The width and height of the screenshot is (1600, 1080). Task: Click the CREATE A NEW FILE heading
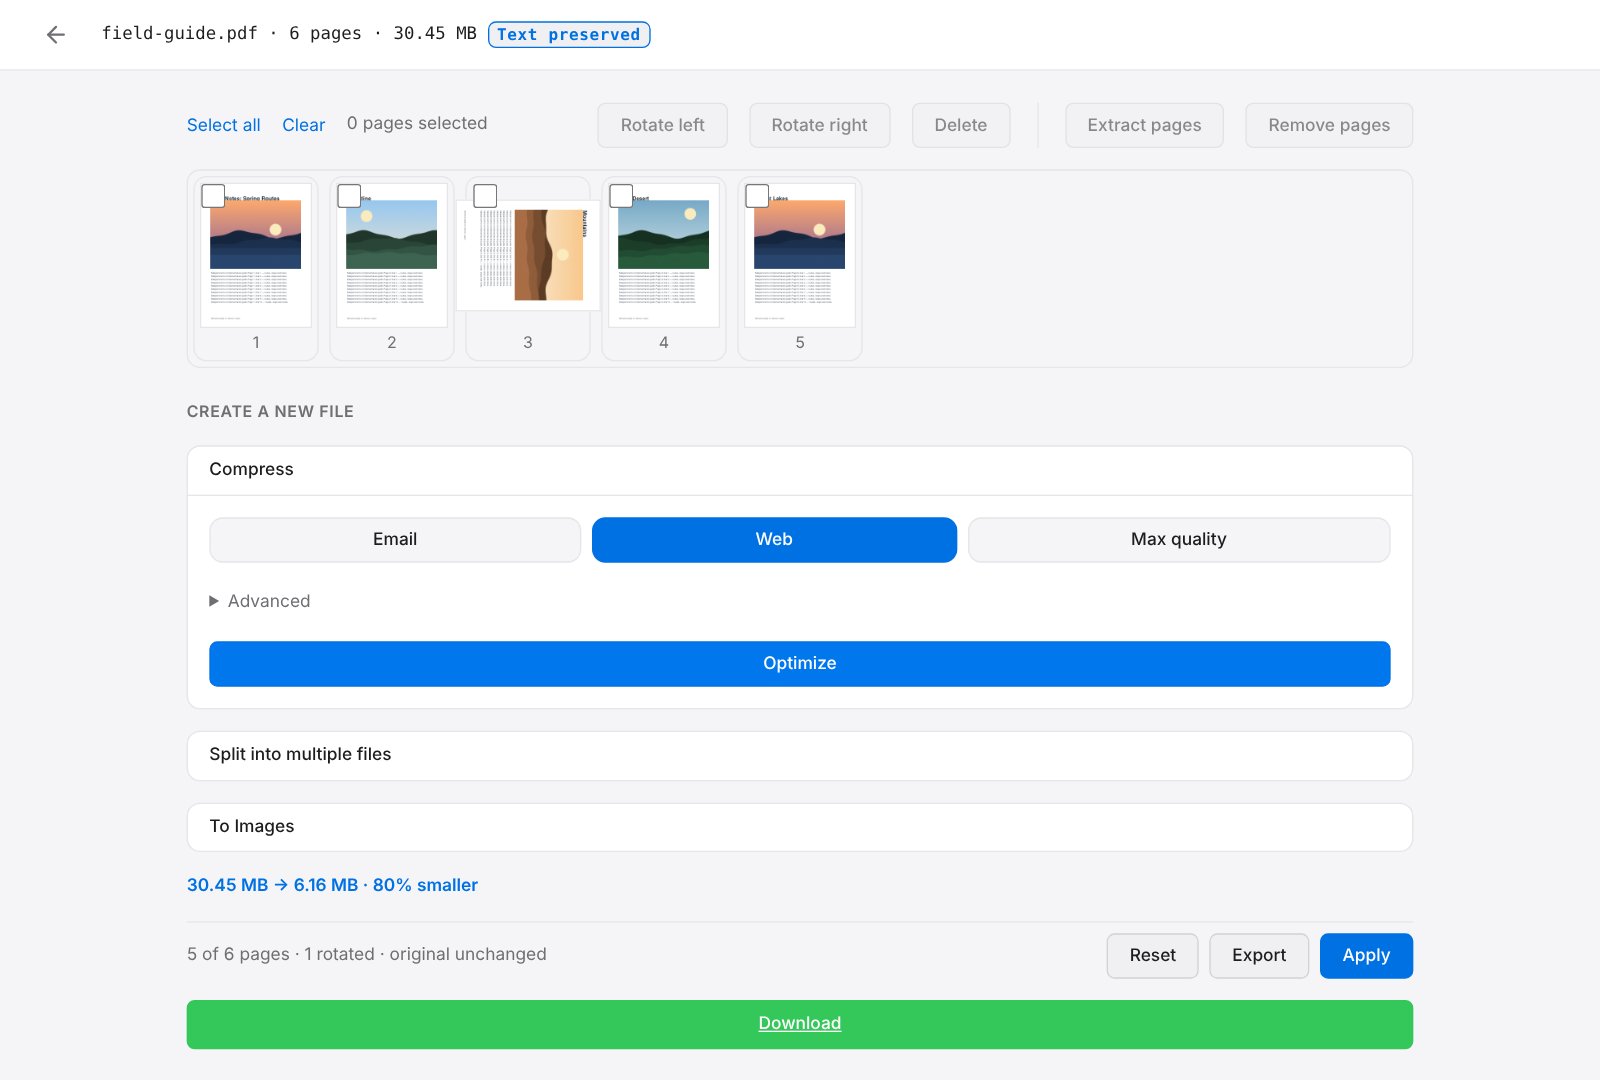tap(270, 412)
